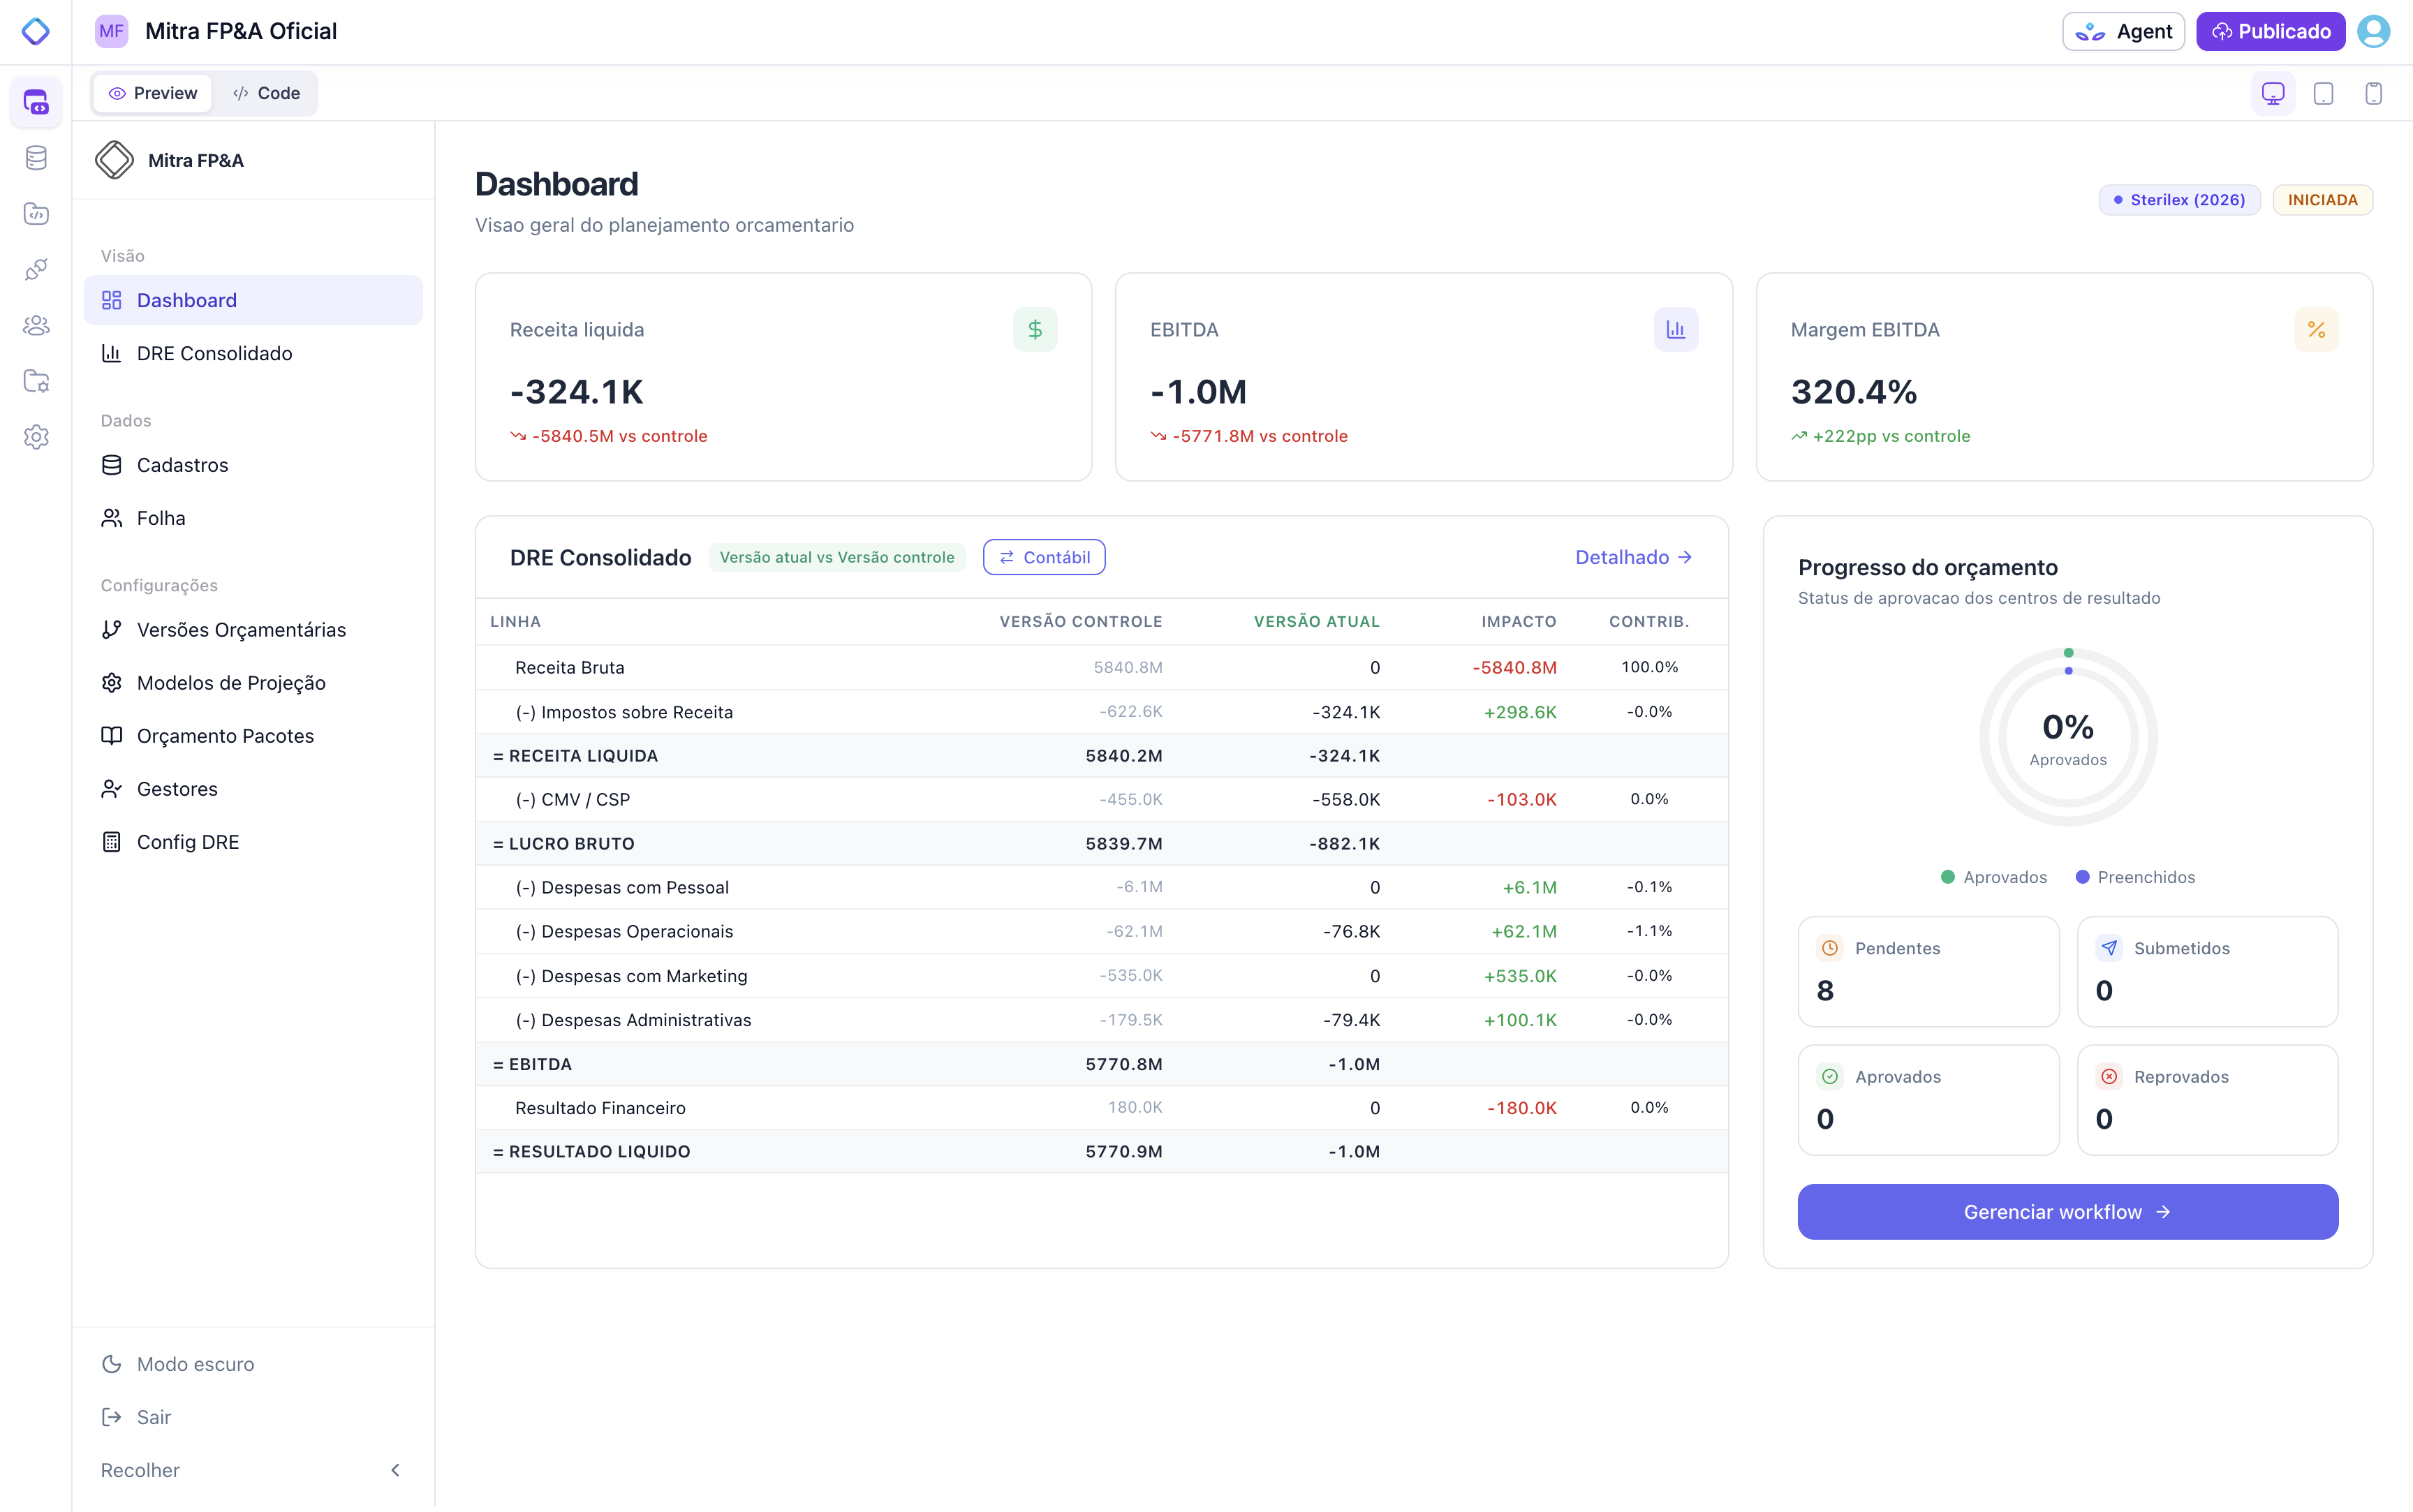Click the 0% Aprovados progress ring

(x=2067, y=738)
